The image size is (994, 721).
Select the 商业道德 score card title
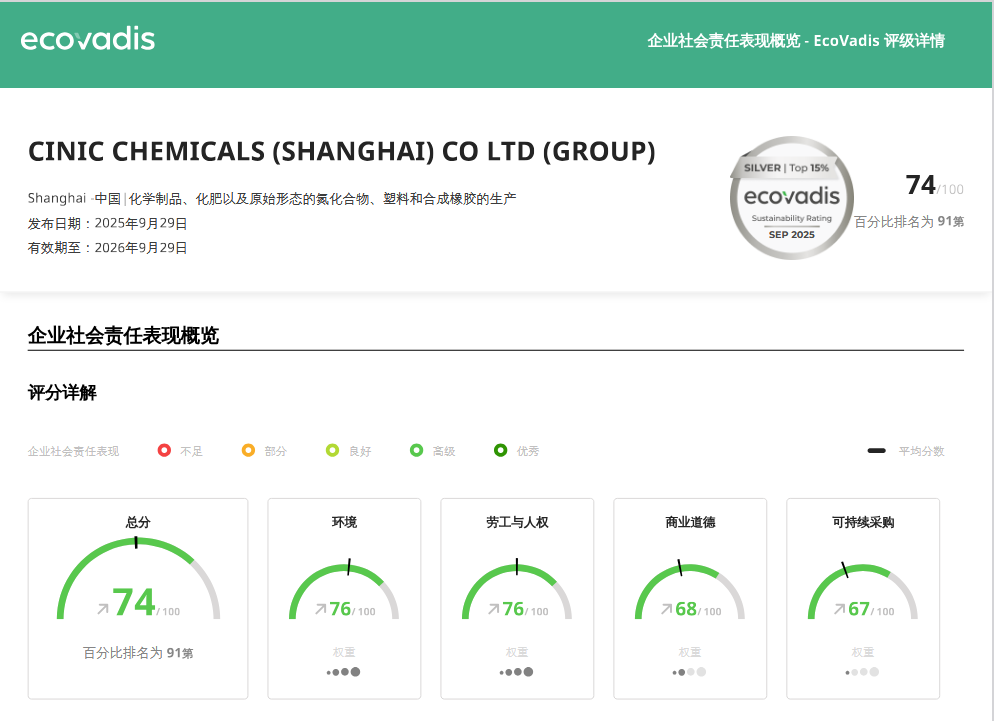(x=690, y=522)
